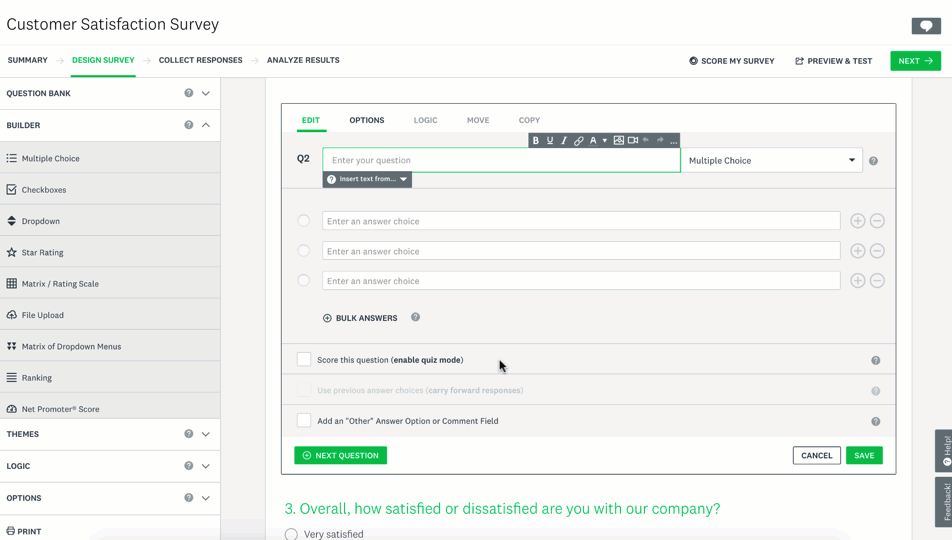Insert a hyperlink using link icon
The image size is (952, 540).
(578, 141)
